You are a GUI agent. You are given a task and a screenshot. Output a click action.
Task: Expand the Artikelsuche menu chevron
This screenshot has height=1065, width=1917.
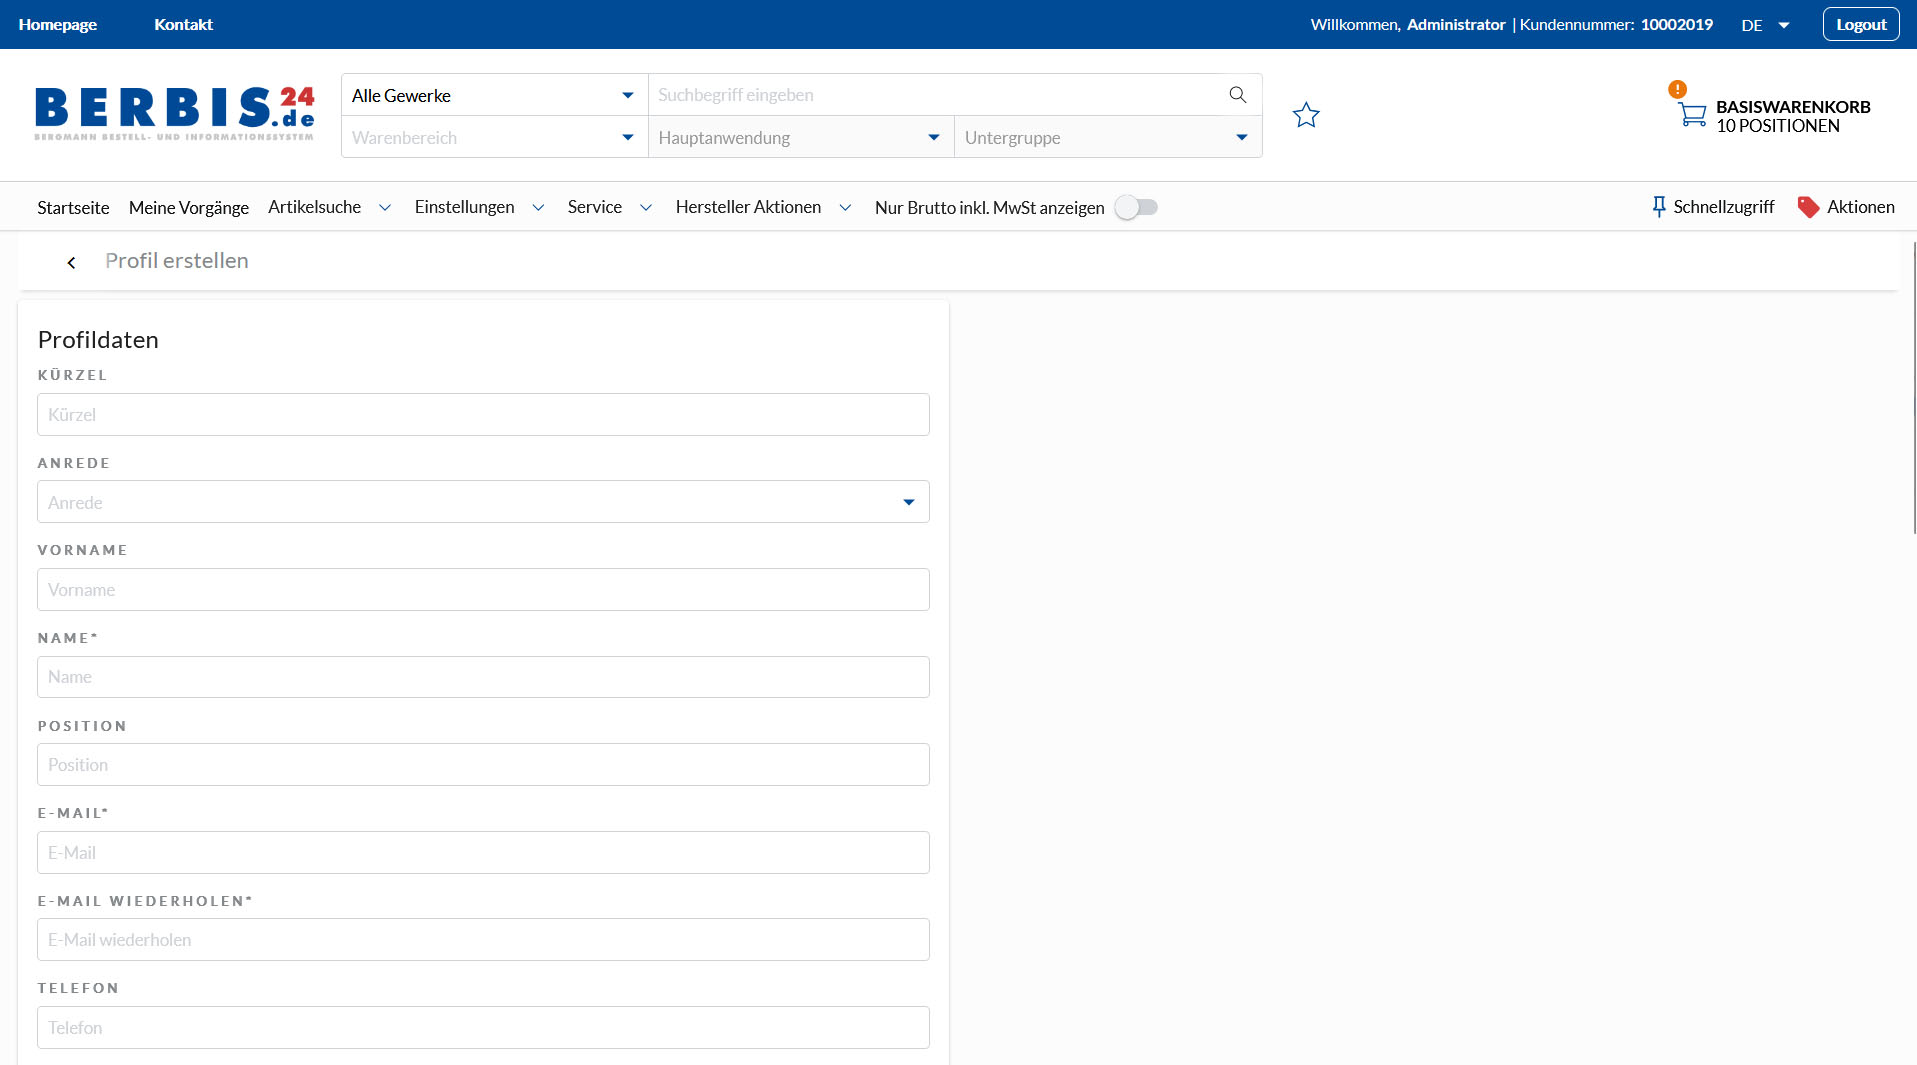(385, 208)
